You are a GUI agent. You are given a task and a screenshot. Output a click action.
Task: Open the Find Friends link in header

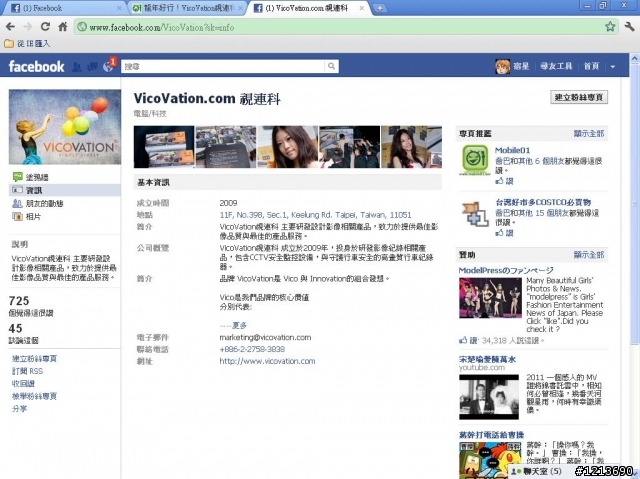pyautogui.click(x=556, y=66)
